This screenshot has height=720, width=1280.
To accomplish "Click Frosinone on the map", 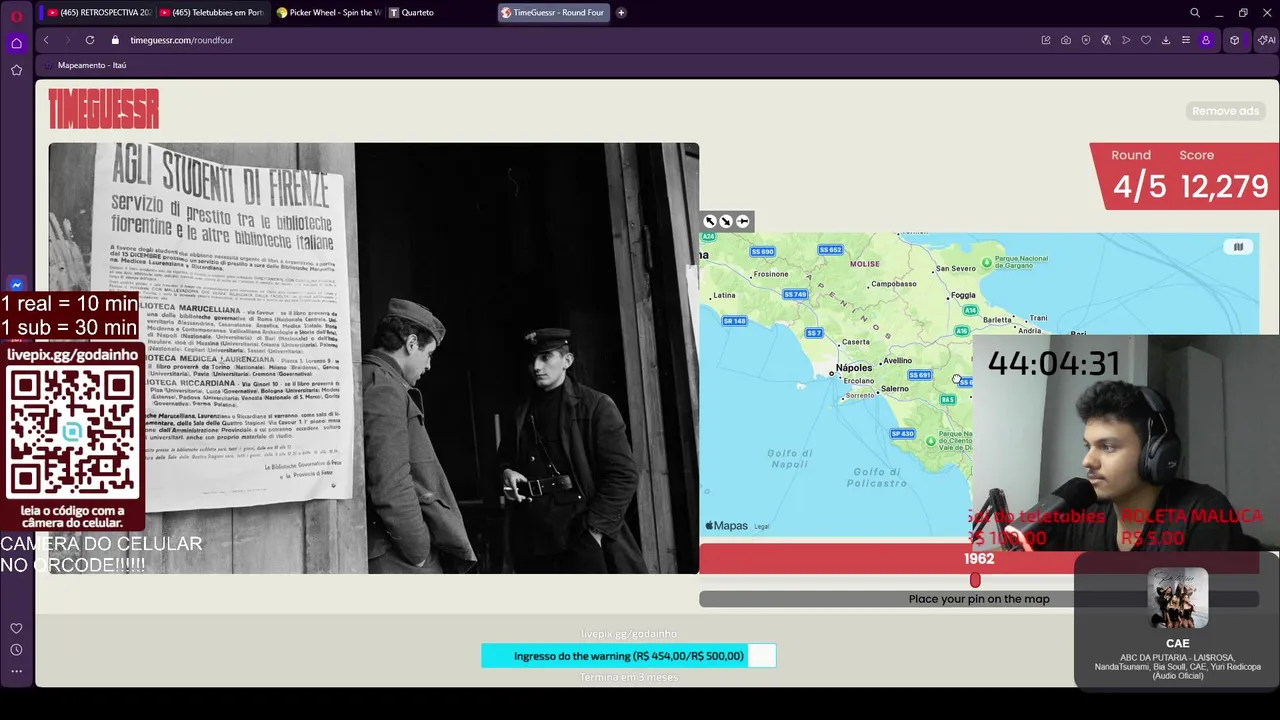I will pos(771,274).
